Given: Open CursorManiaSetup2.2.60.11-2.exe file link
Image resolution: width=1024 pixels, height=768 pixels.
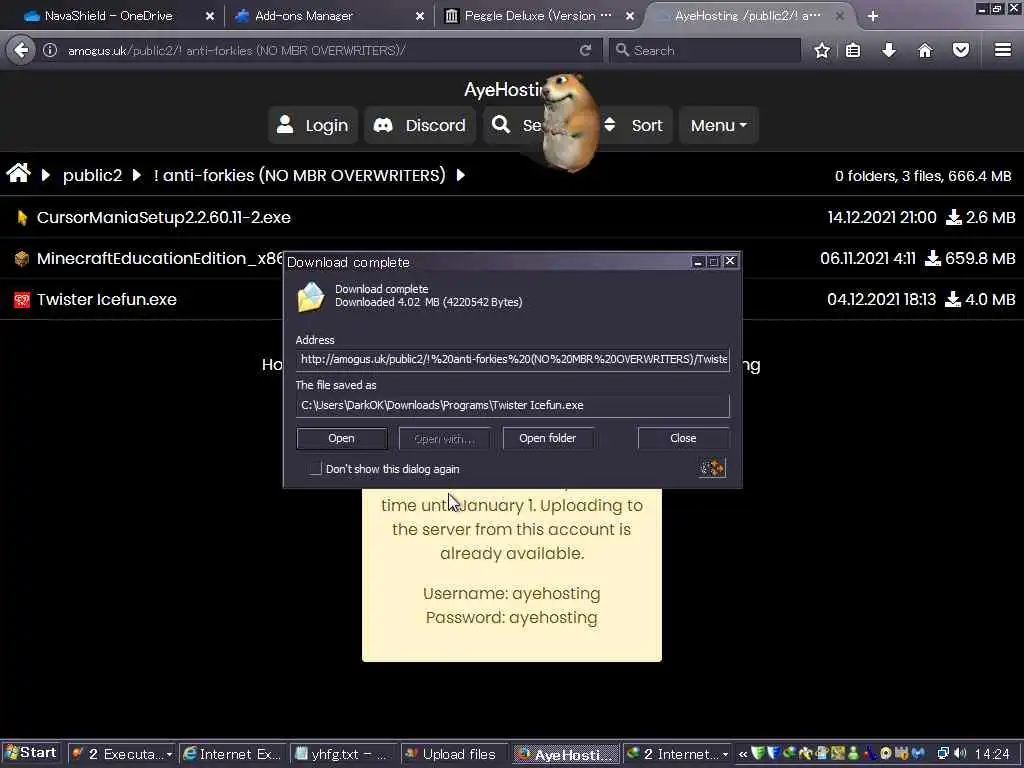Looking at the screenshot, I should 163,217.
